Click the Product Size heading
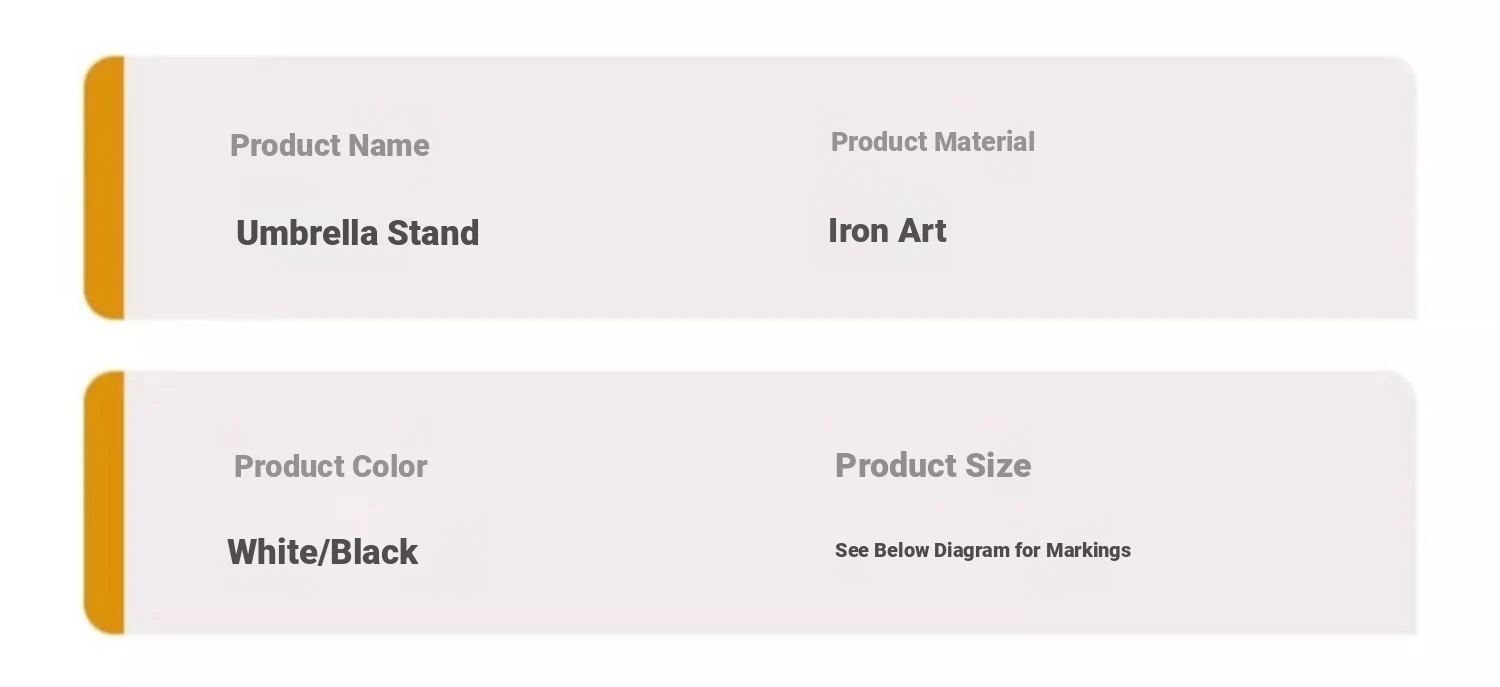This screenshot has height=687, width=1500. [x=932, y=466]
